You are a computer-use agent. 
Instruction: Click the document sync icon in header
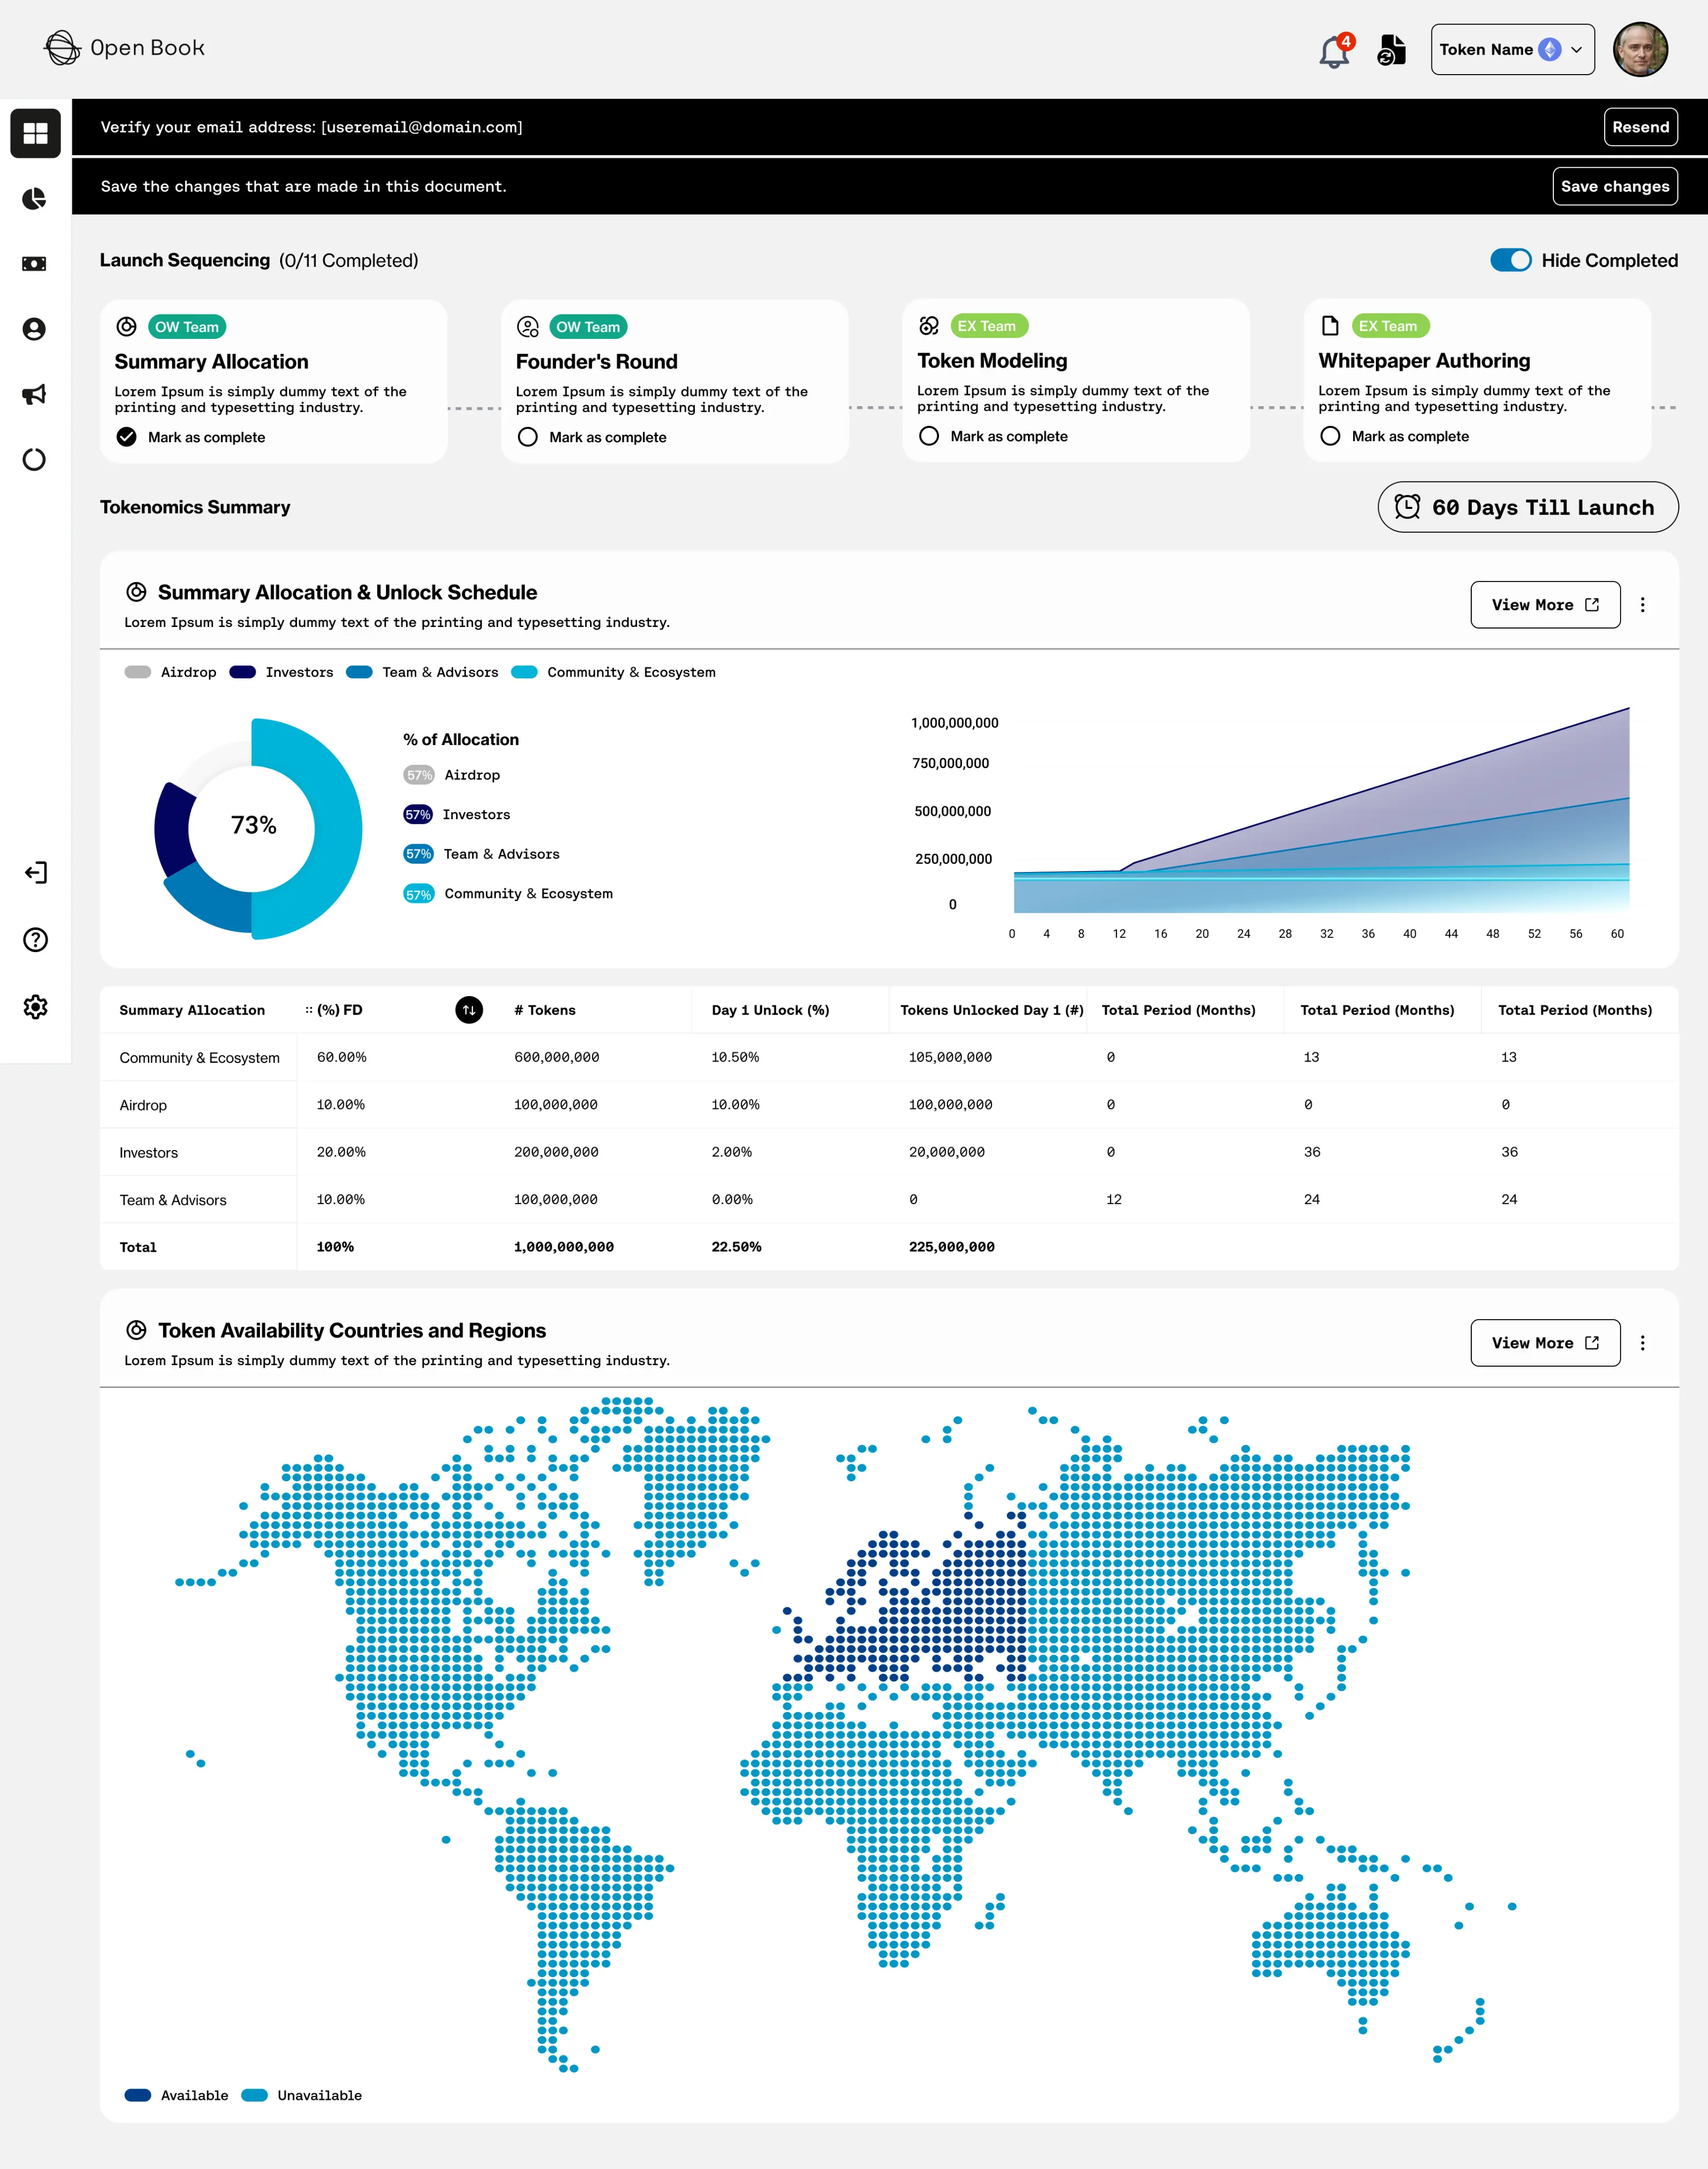click(1391, 50)
